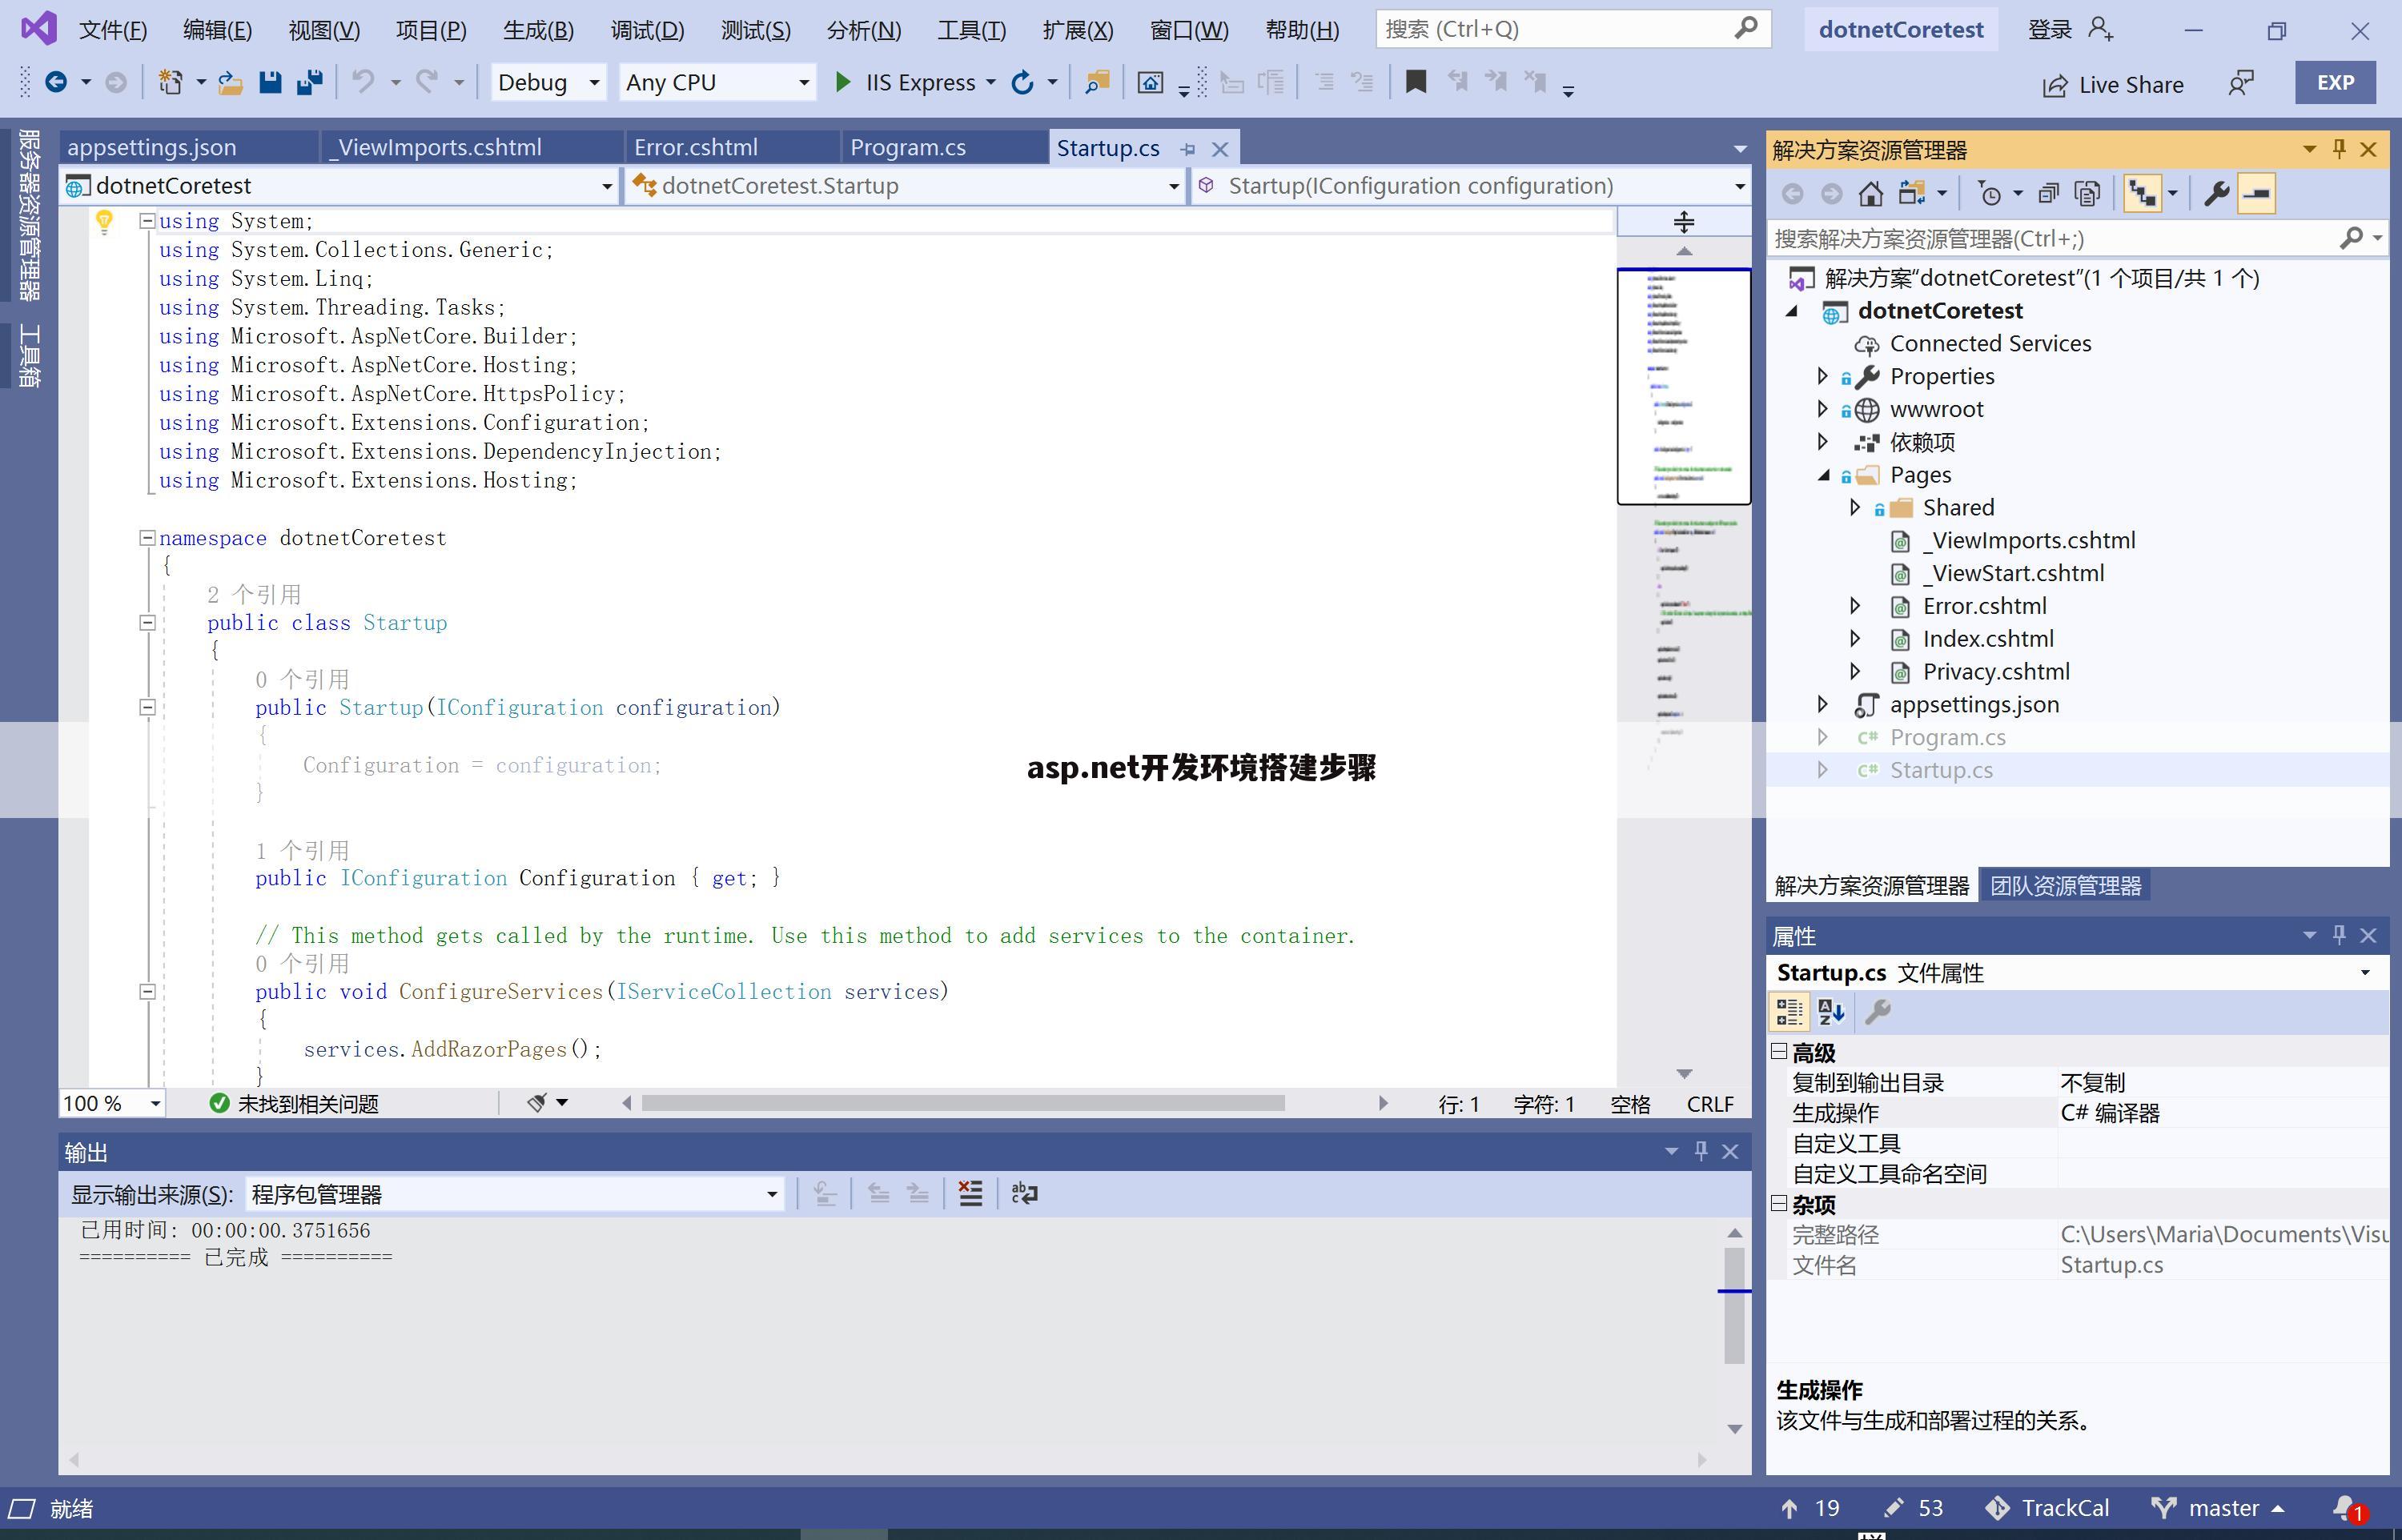The width and height of the screenshot is (2402, 1540).
Task: Click the Save All icon
Action: 310,83
